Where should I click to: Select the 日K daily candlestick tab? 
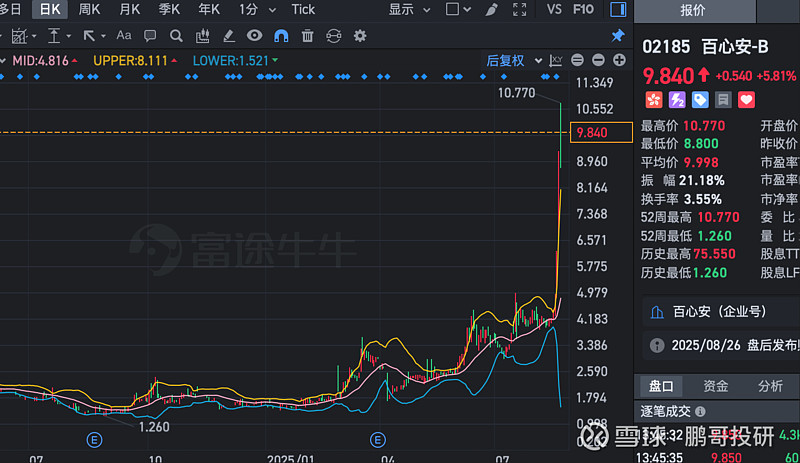(x=49, y=9)
